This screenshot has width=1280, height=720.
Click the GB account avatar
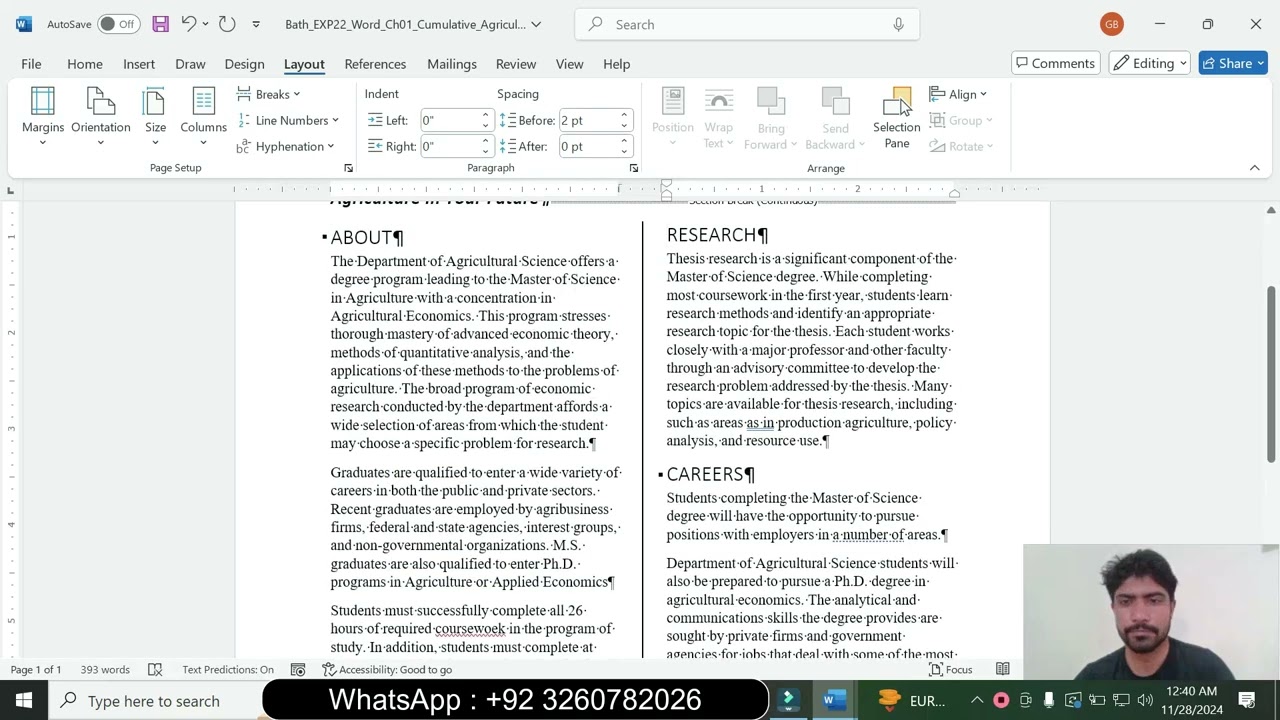coord(1111,24)
